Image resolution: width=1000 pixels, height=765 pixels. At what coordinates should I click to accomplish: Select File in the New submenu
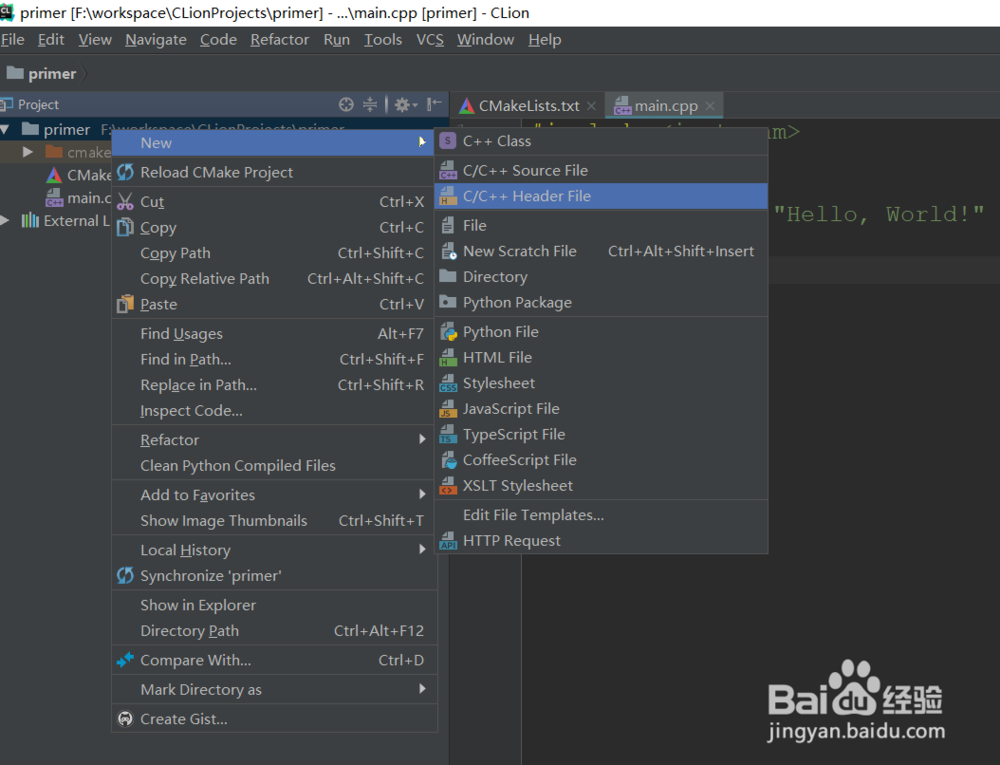[x=601, y=226]
